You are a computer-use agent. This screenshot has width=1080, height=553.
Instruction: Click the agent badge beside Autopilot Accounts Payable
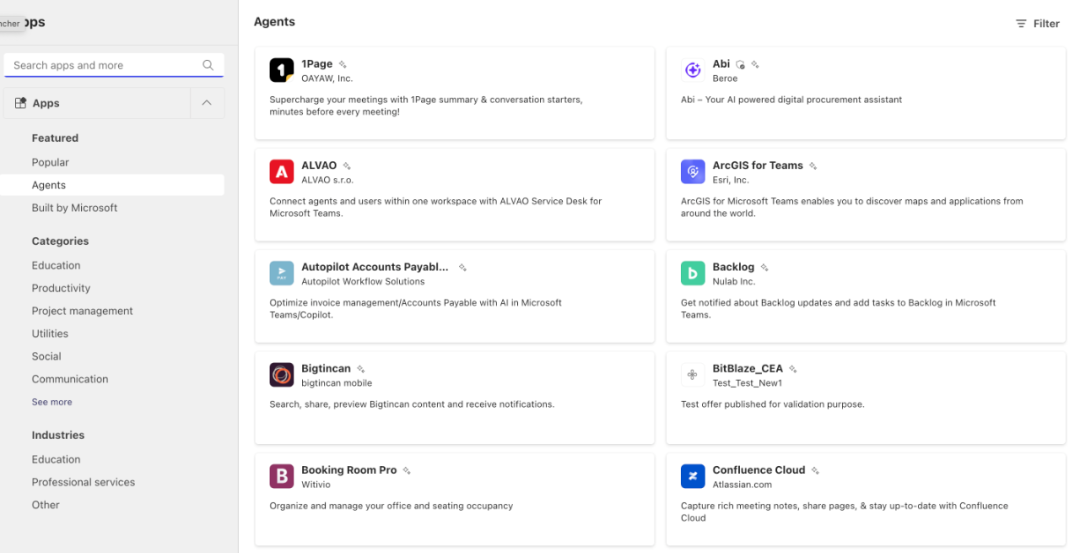(x=462, y=267)
